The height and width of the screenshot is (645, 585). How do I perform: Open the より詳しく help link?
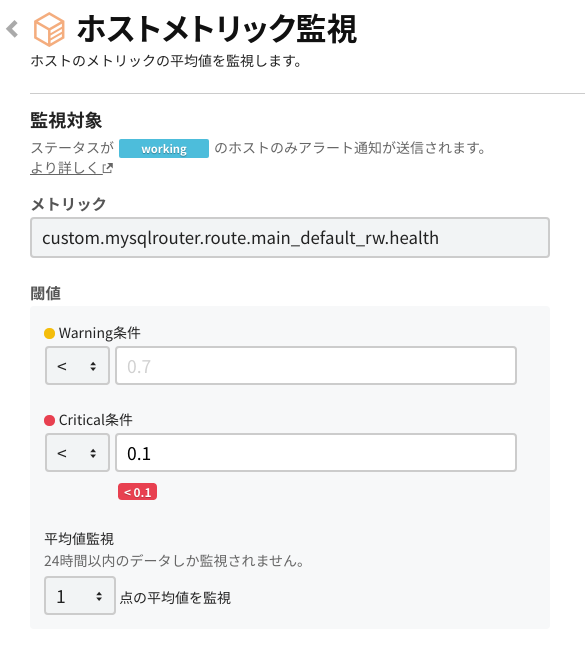[66, 168]
